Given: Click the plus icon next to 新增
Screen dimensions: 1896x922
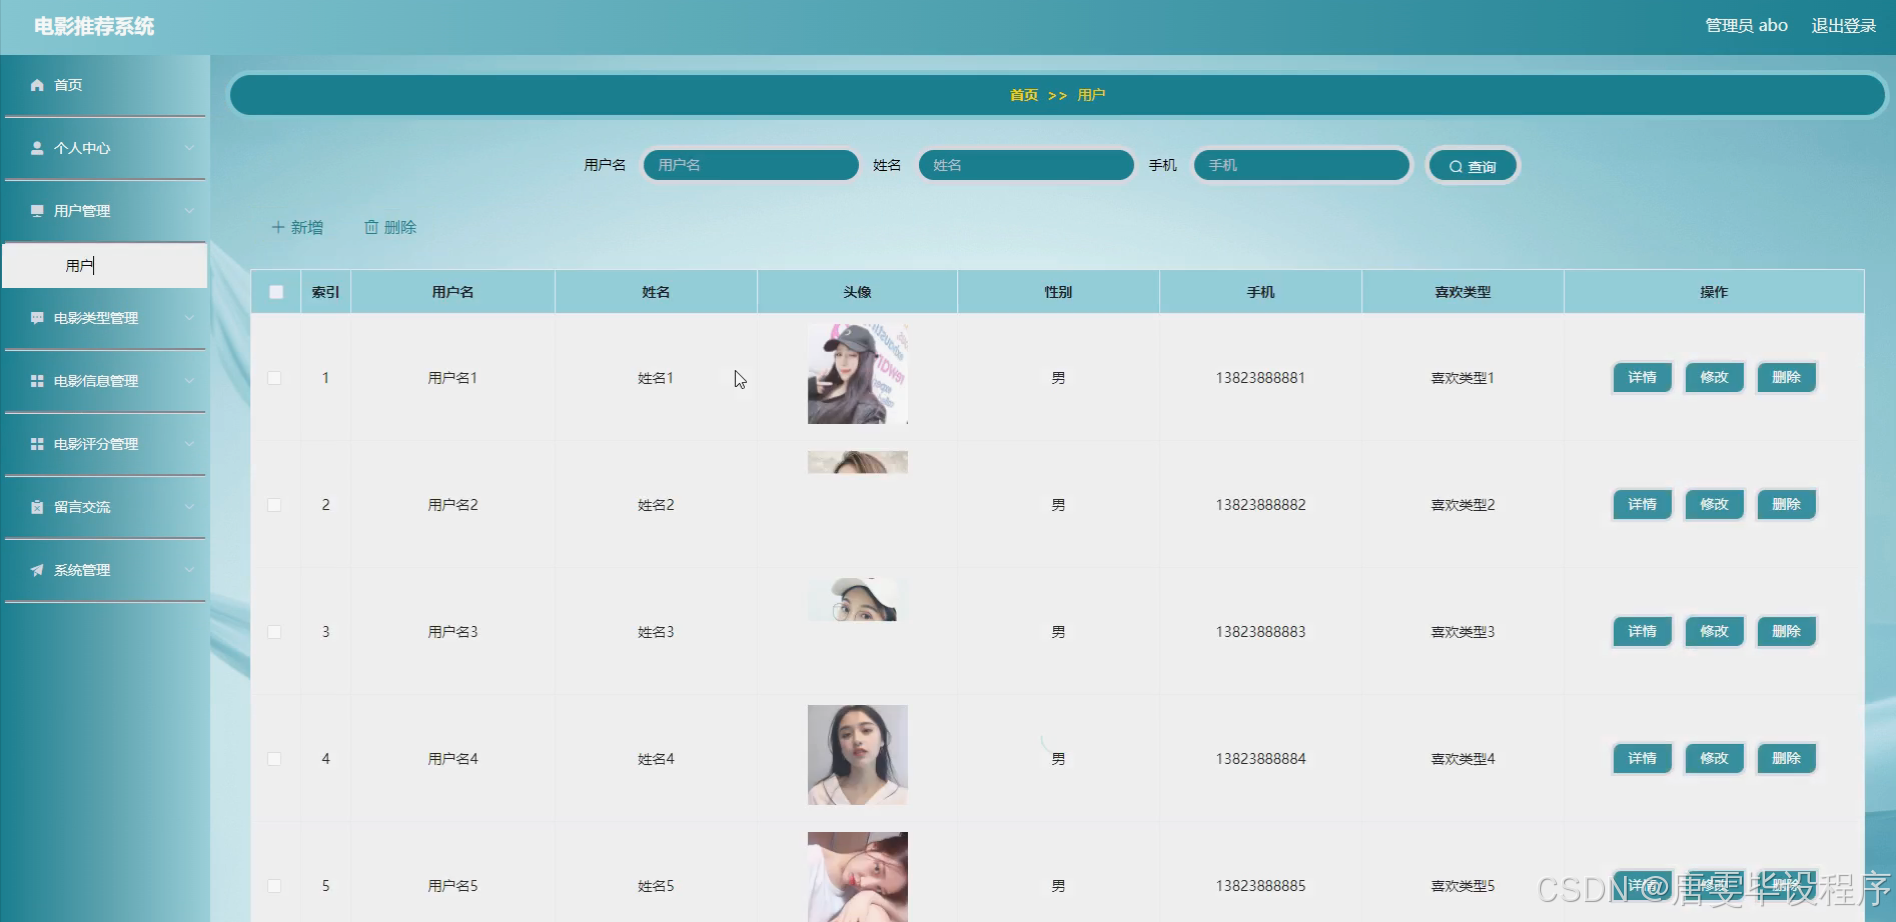Looking at the screenshot, I should pos(278,227).
